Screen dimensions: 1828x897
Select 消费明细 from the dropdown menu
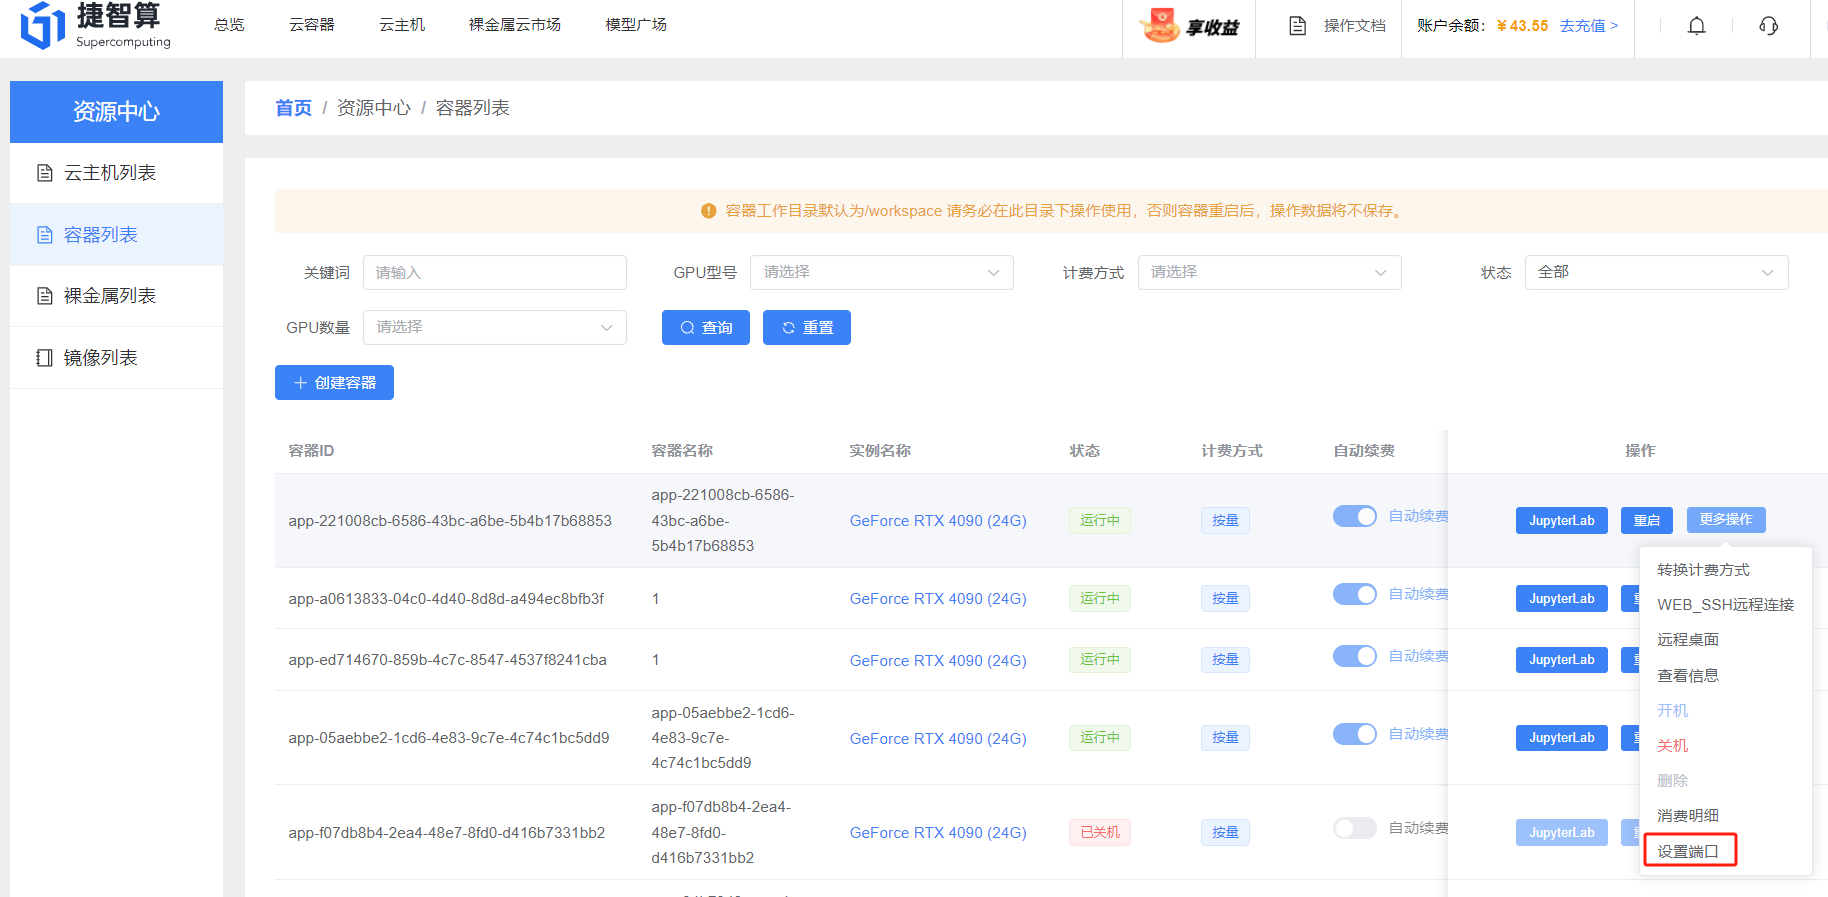click(1688, 816)
